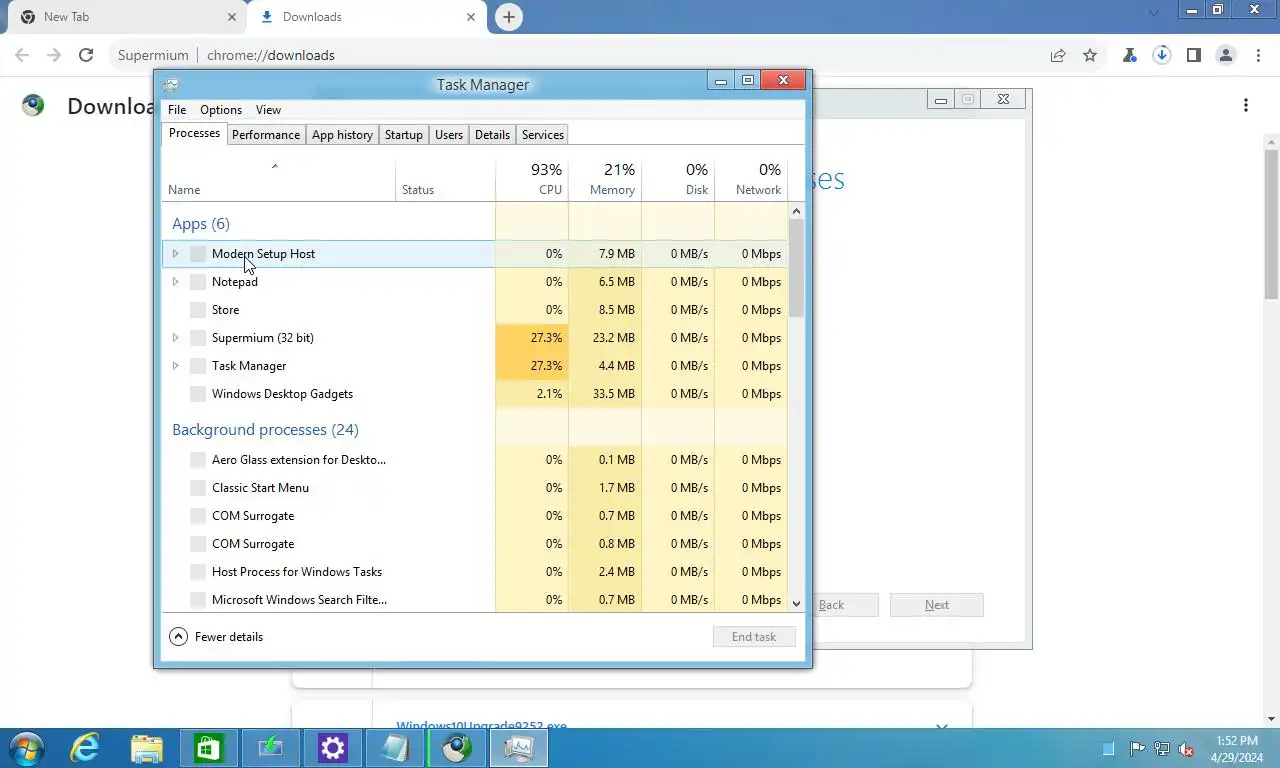
Task: Open File Explorer from the taskbar
Action: [147, 748]
